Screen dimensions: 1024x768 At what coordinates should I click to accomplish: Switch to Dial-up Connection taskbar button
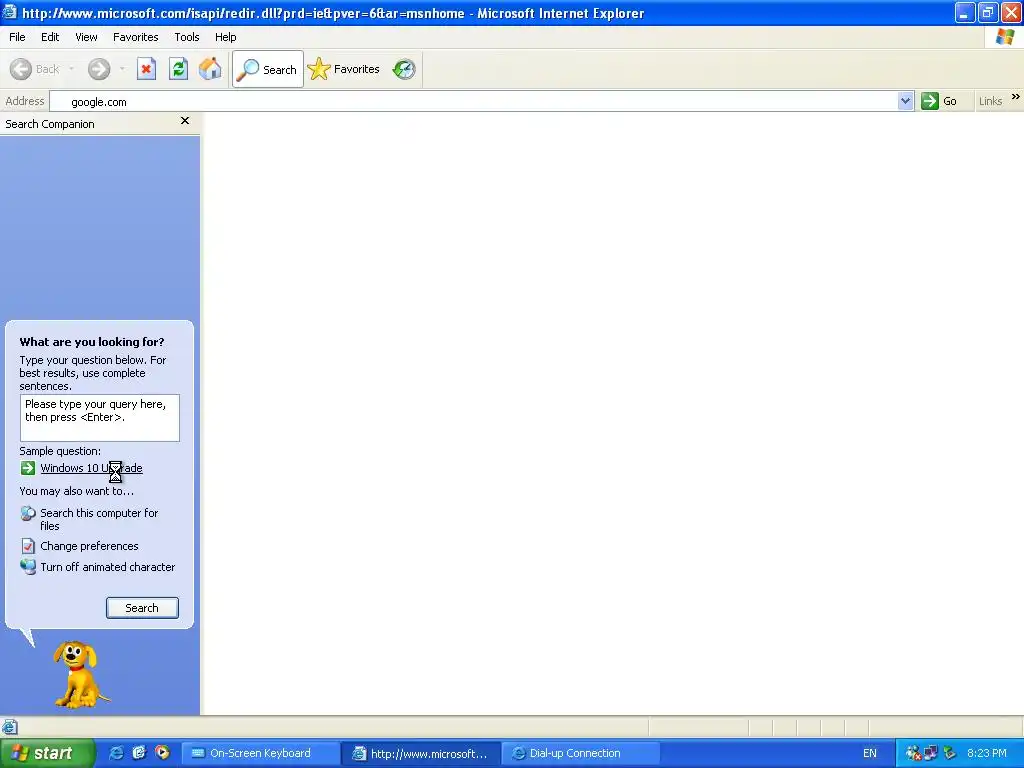(580, 754)
